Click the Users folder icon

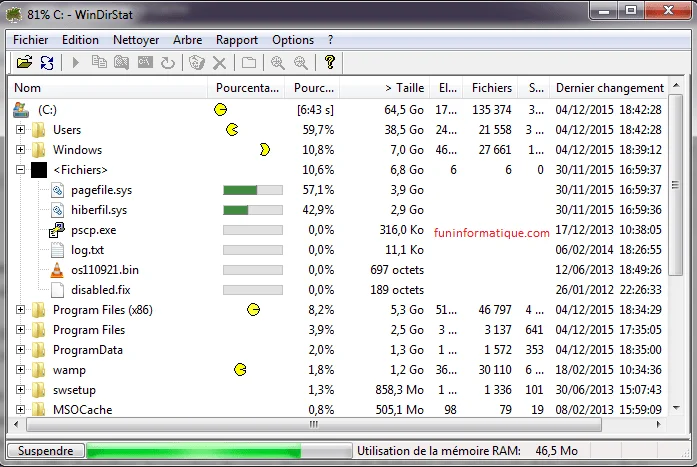point(39,130)
